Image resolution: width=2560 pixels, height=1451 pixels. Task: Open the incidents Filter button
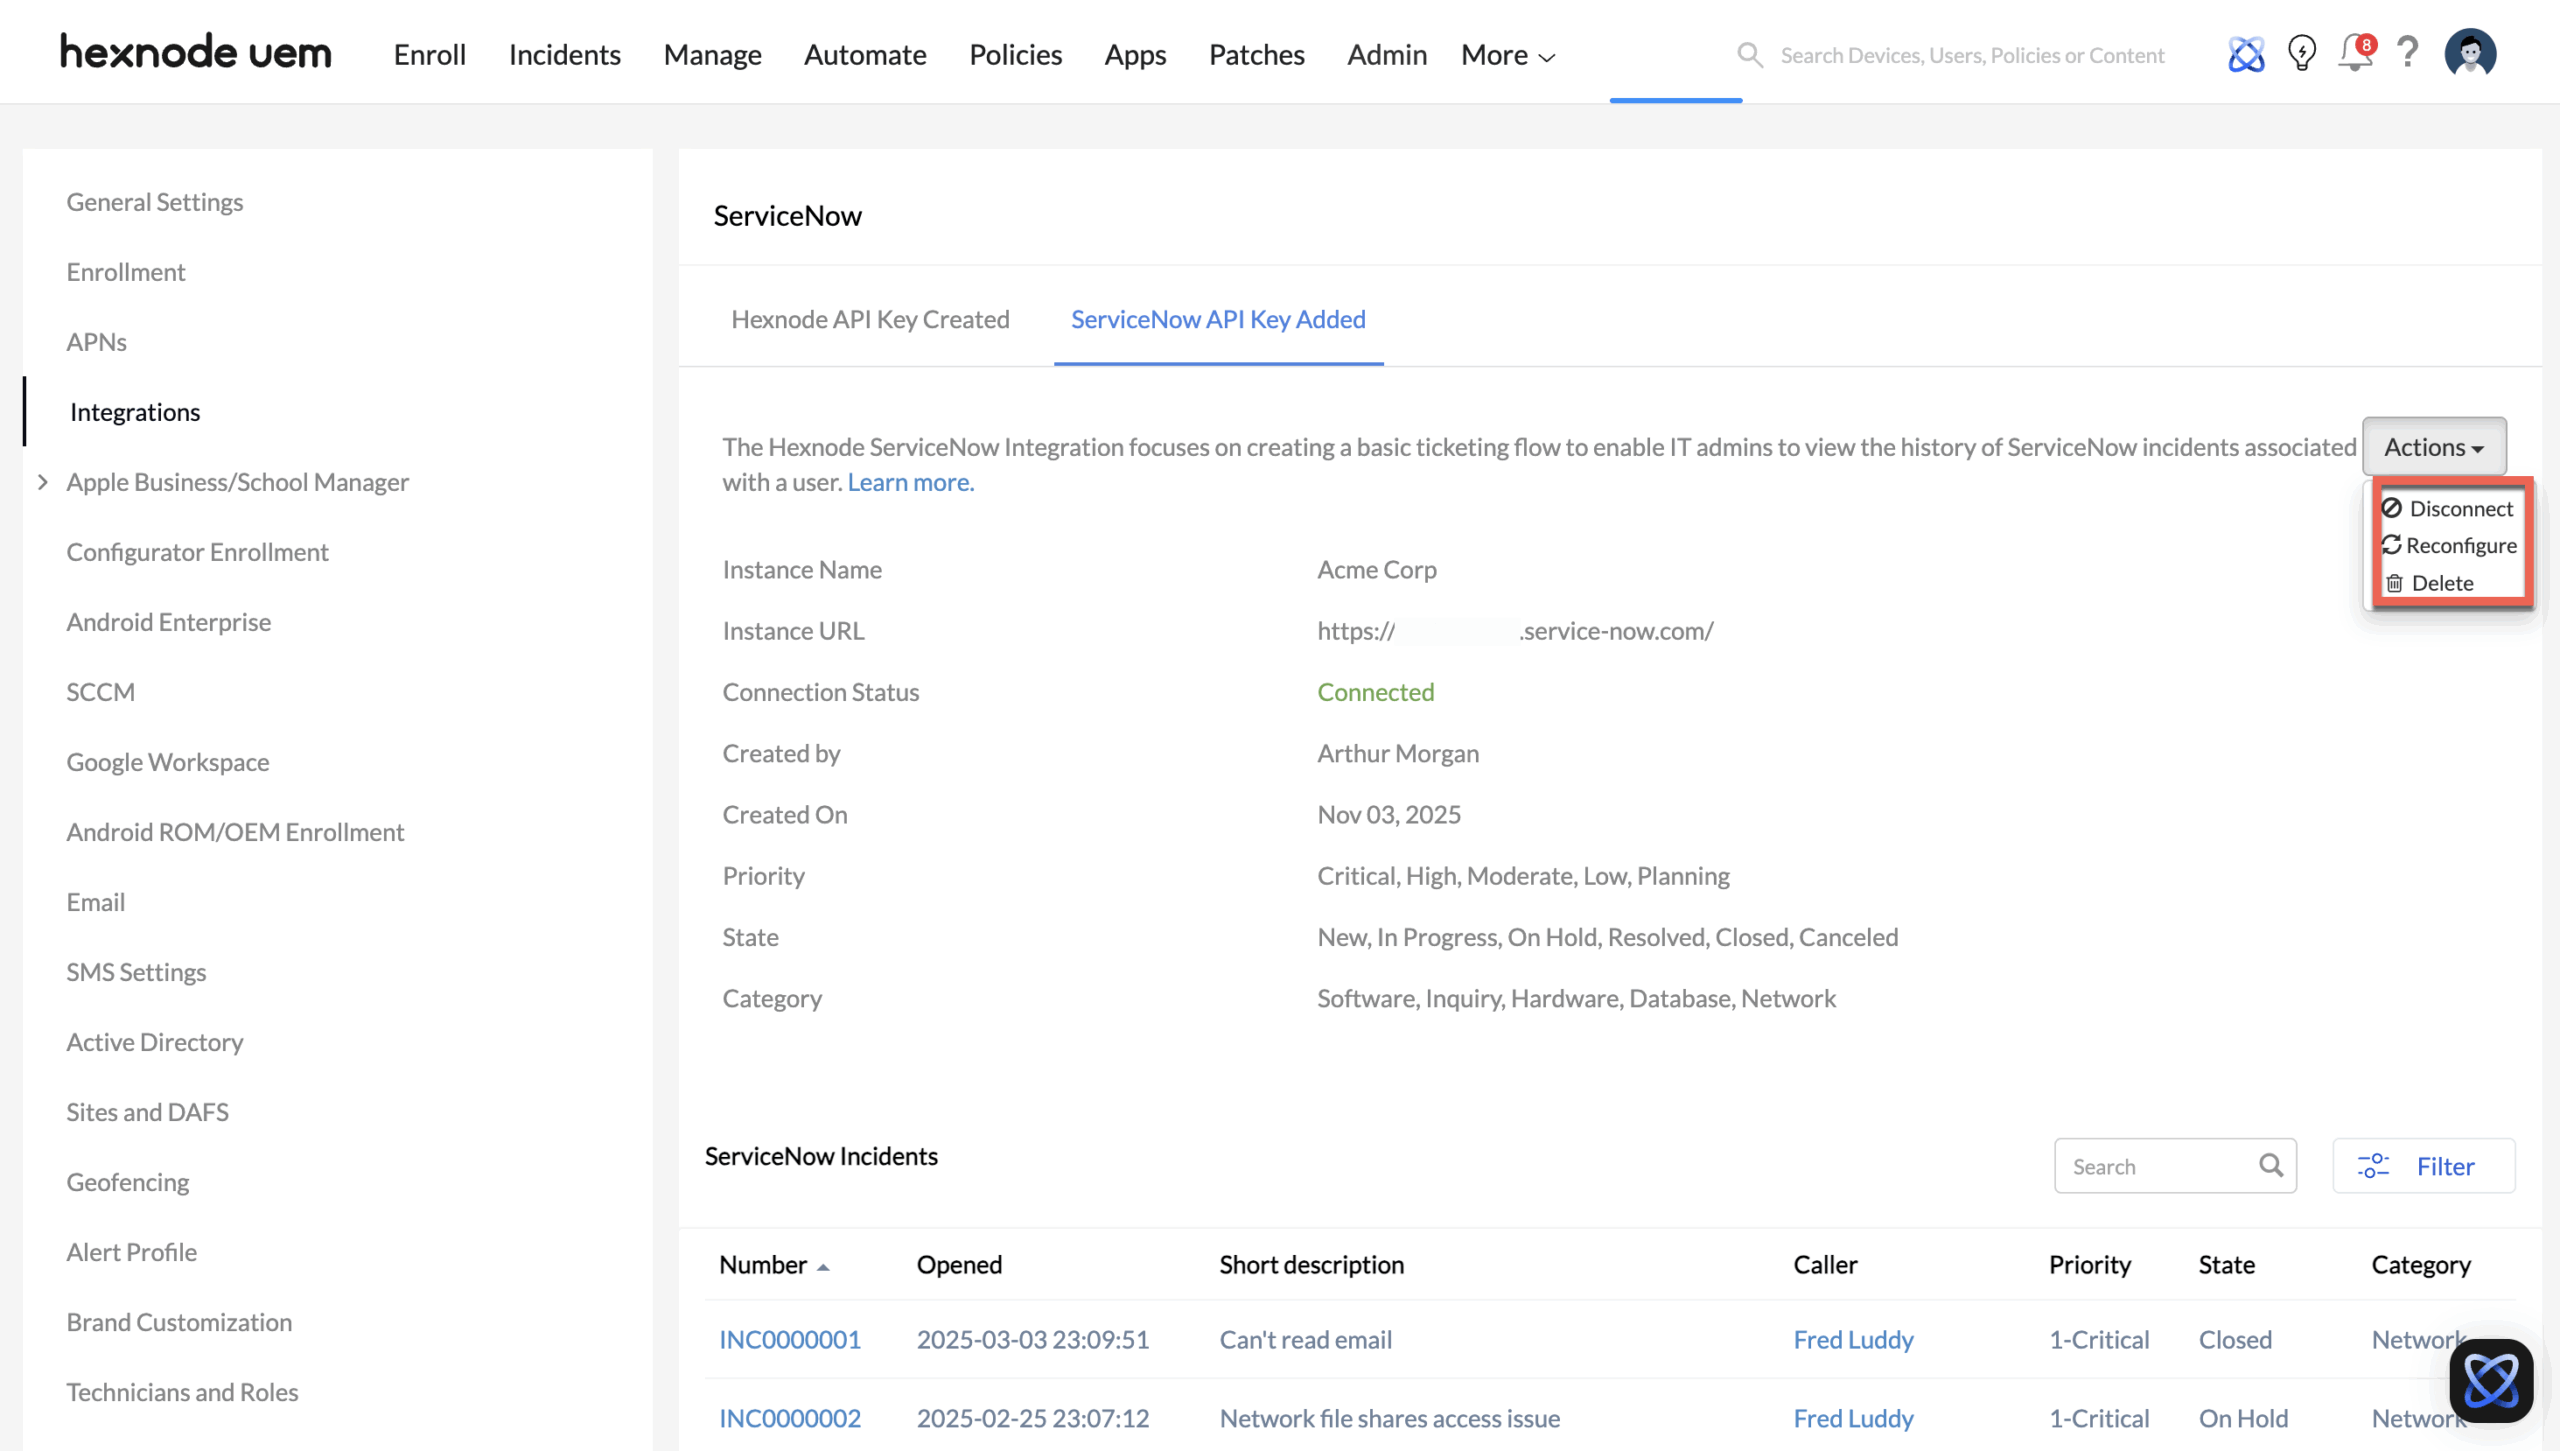pyautogui.click(x=2422, y=1166)
